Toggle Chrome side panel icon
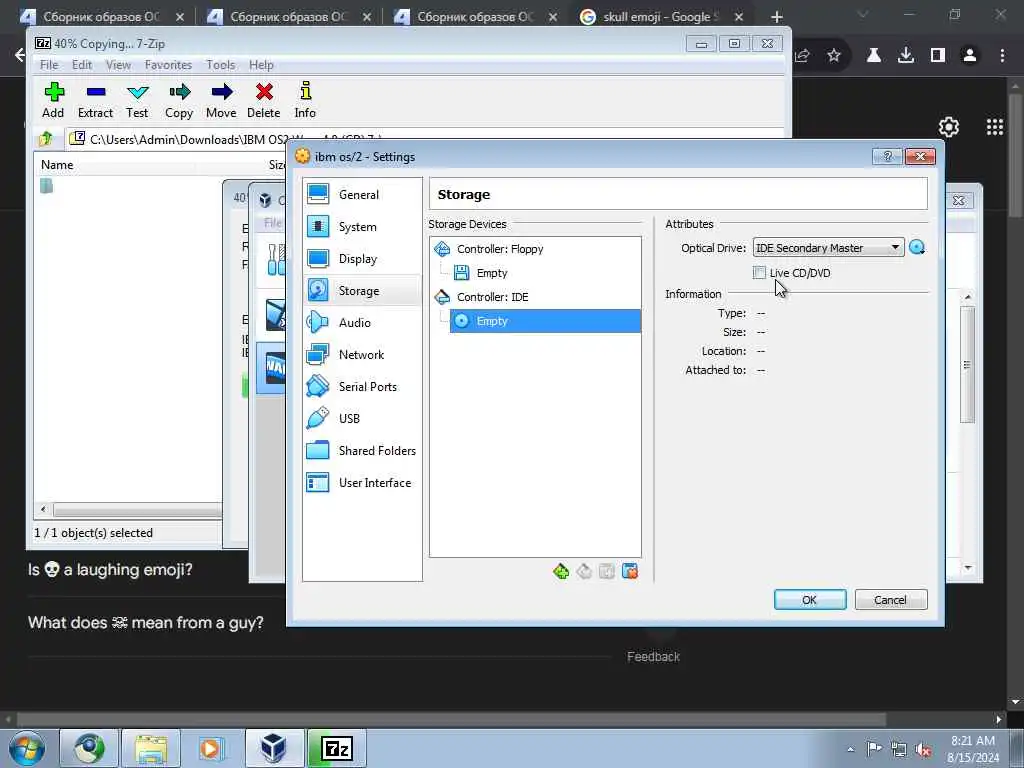 tap(938, 56)
